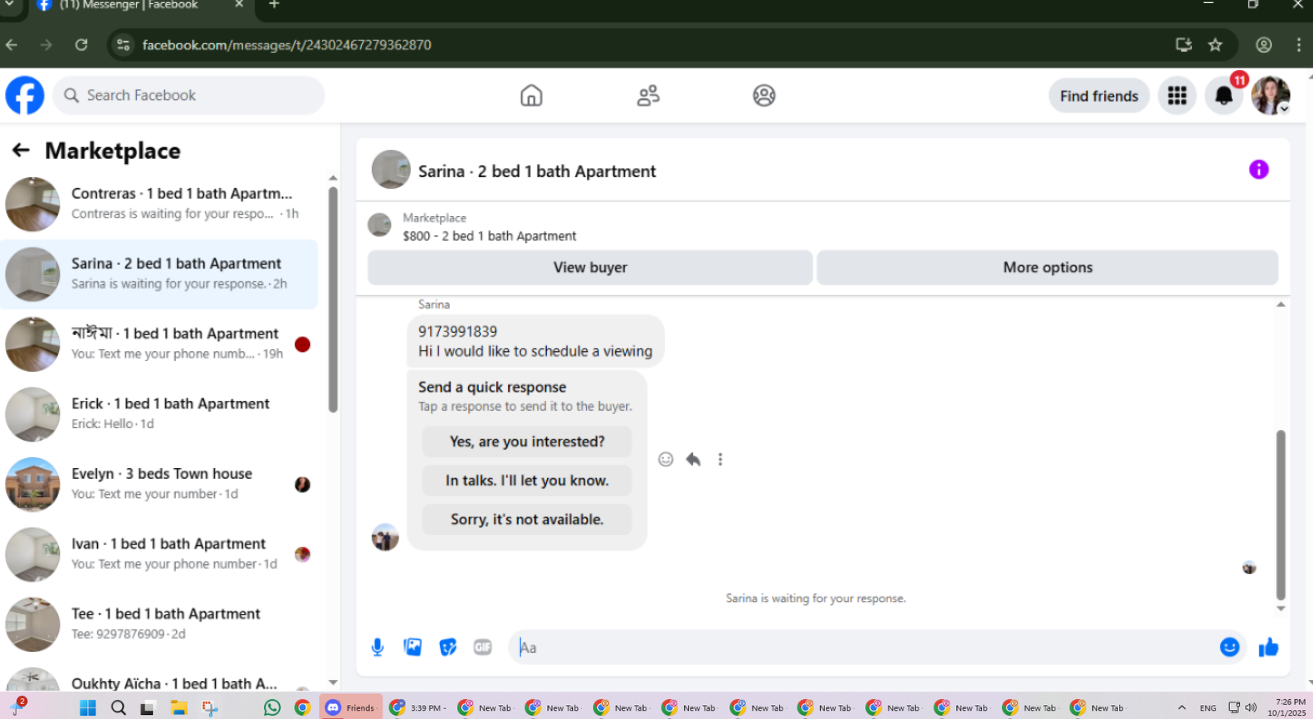The height and width of the screenshot is (719, 1313).
Task: Open the account profile picture menu
Action: point(1271,96)
